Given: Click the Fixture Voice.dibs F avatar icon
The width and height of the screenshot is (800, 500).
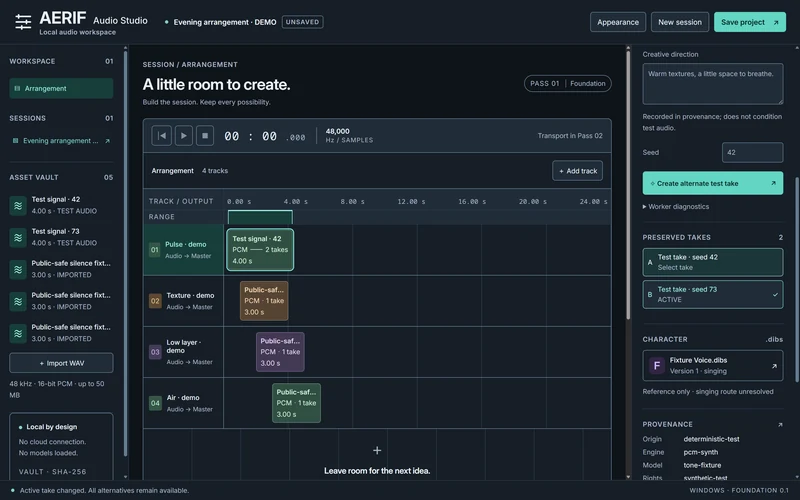Looking at the screenshot, I should coord(657,365).
